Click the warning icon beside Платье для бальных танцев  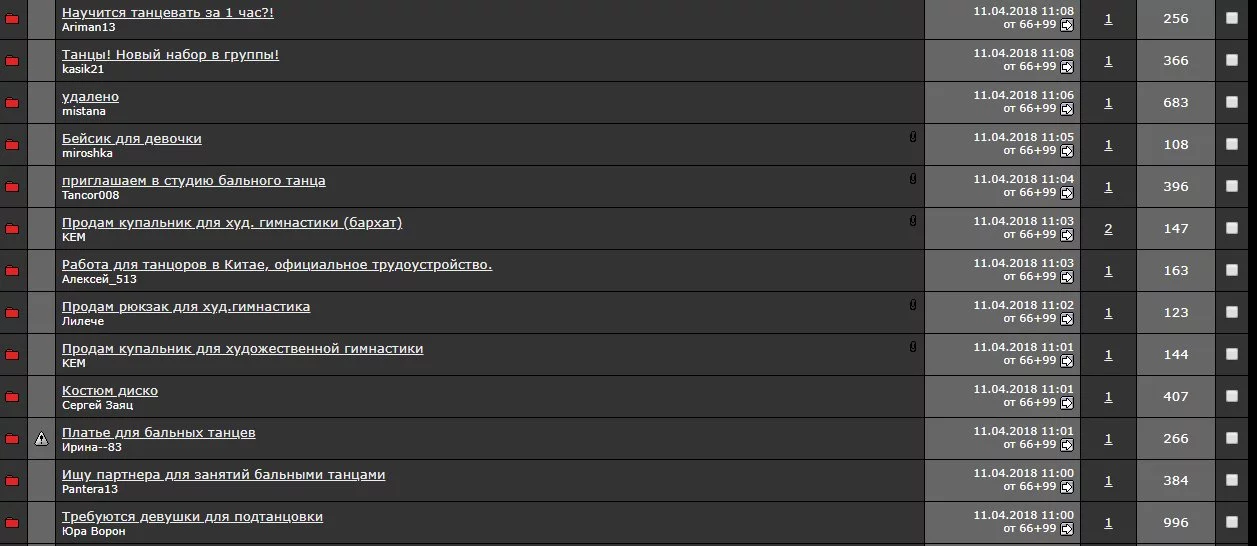[x=41, y=439]
